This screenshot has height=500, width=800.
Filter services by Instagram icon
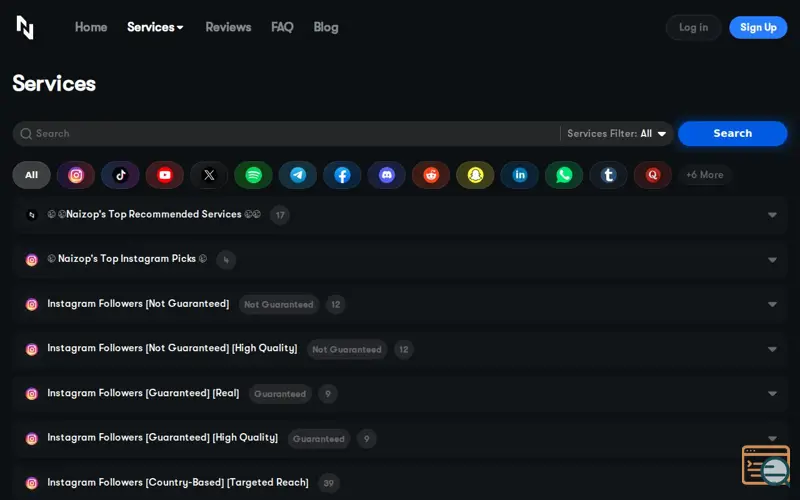click(x=76, y=175)
